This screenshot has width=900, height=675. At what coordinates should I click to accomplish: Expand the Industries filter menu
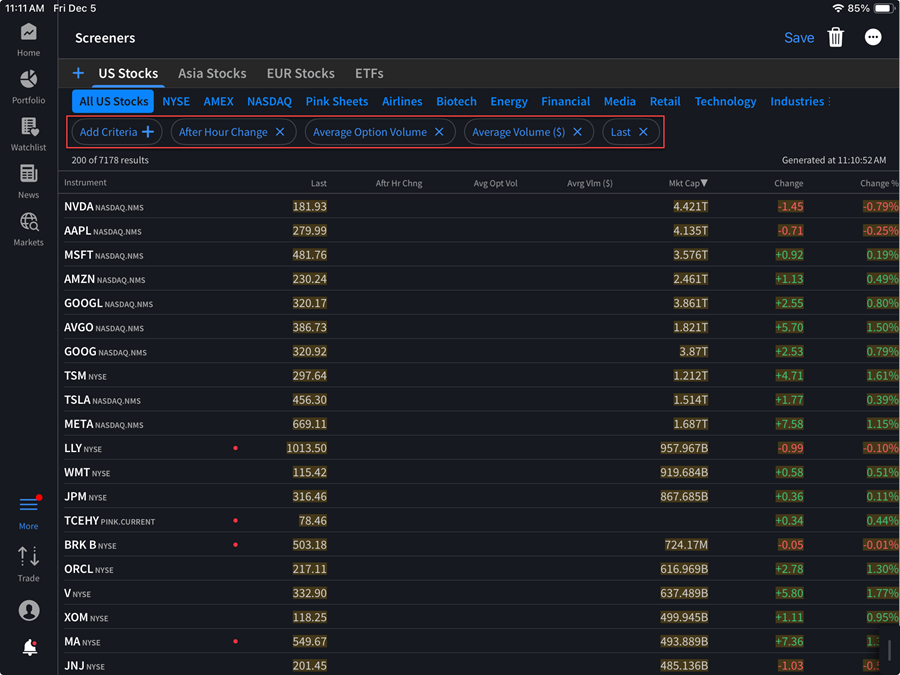tap(800, 101)
